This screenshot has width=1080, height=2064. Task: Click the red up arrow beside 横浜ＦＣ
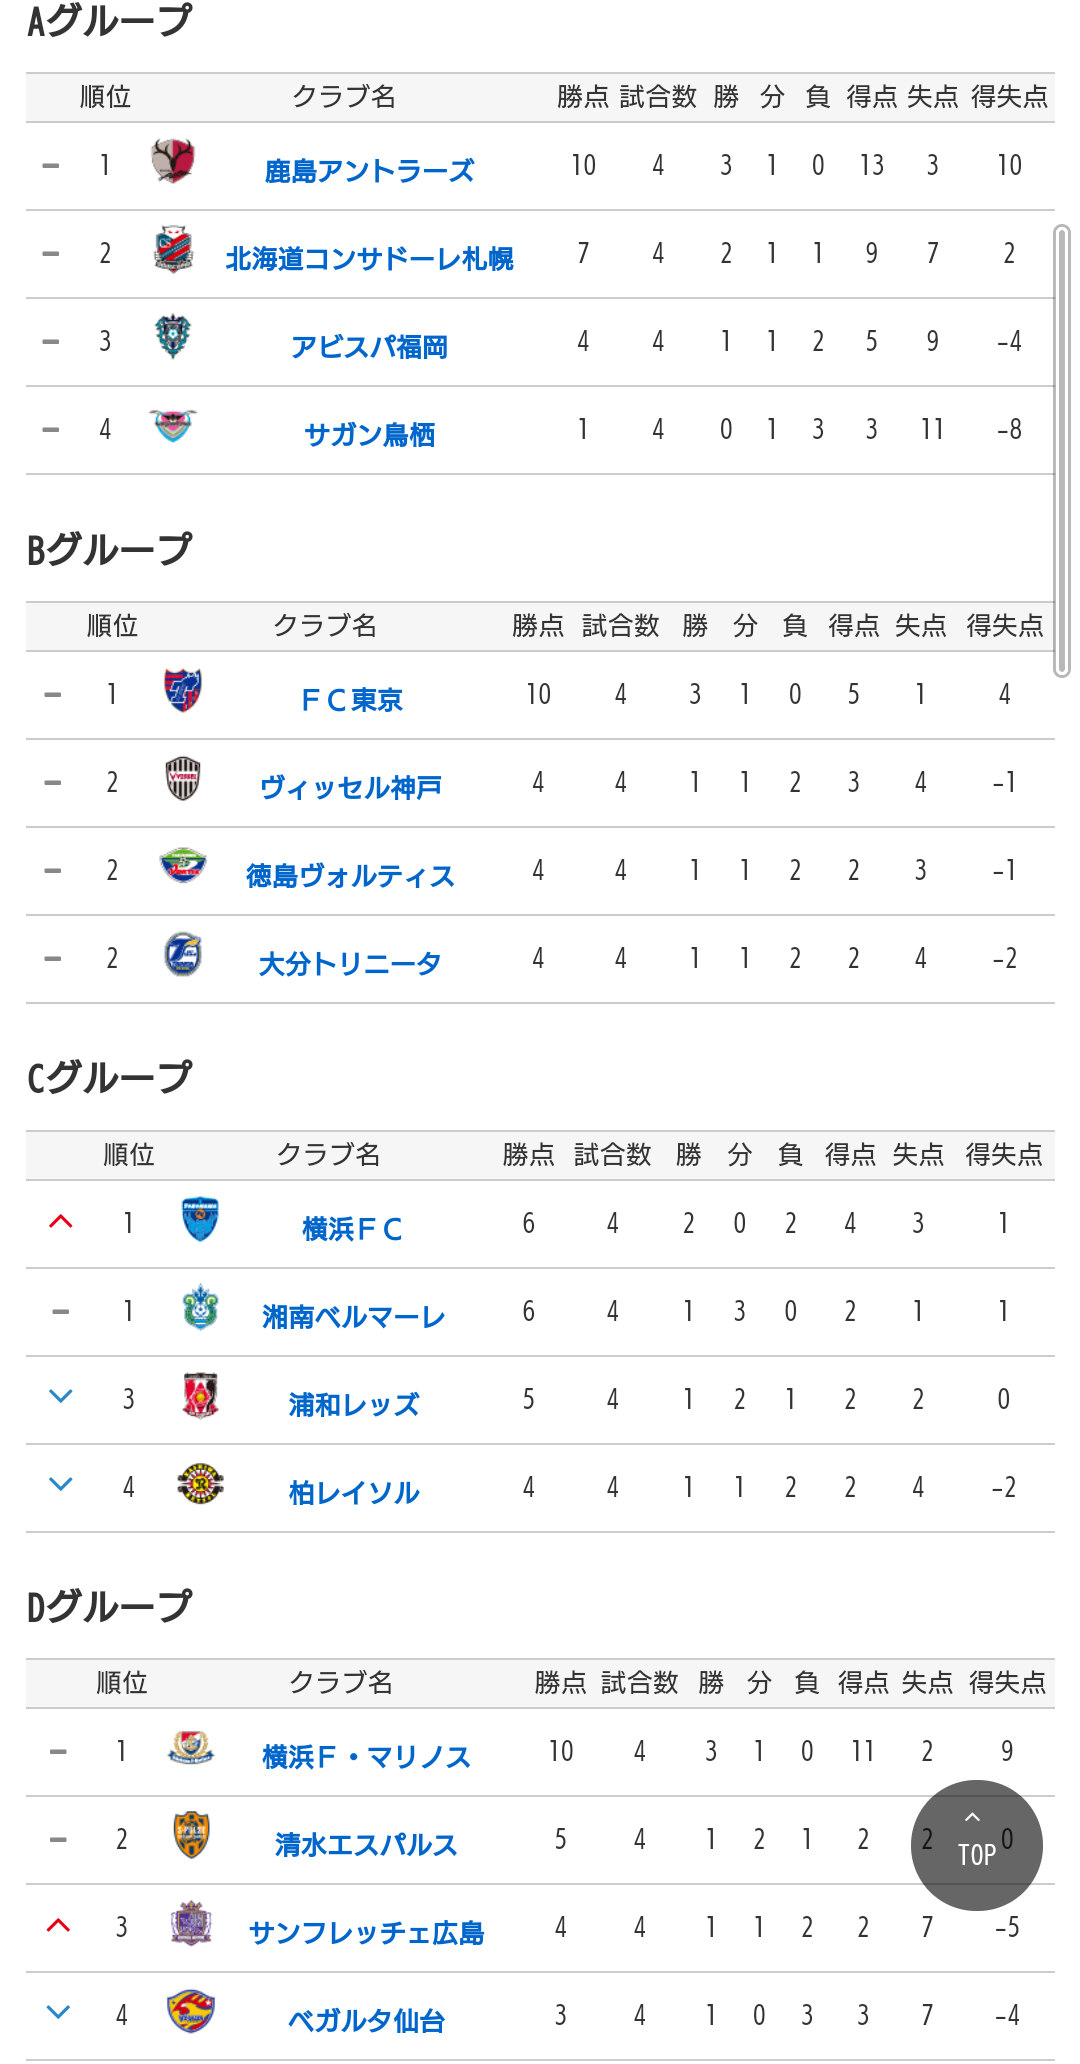(x=61, y=1222)
